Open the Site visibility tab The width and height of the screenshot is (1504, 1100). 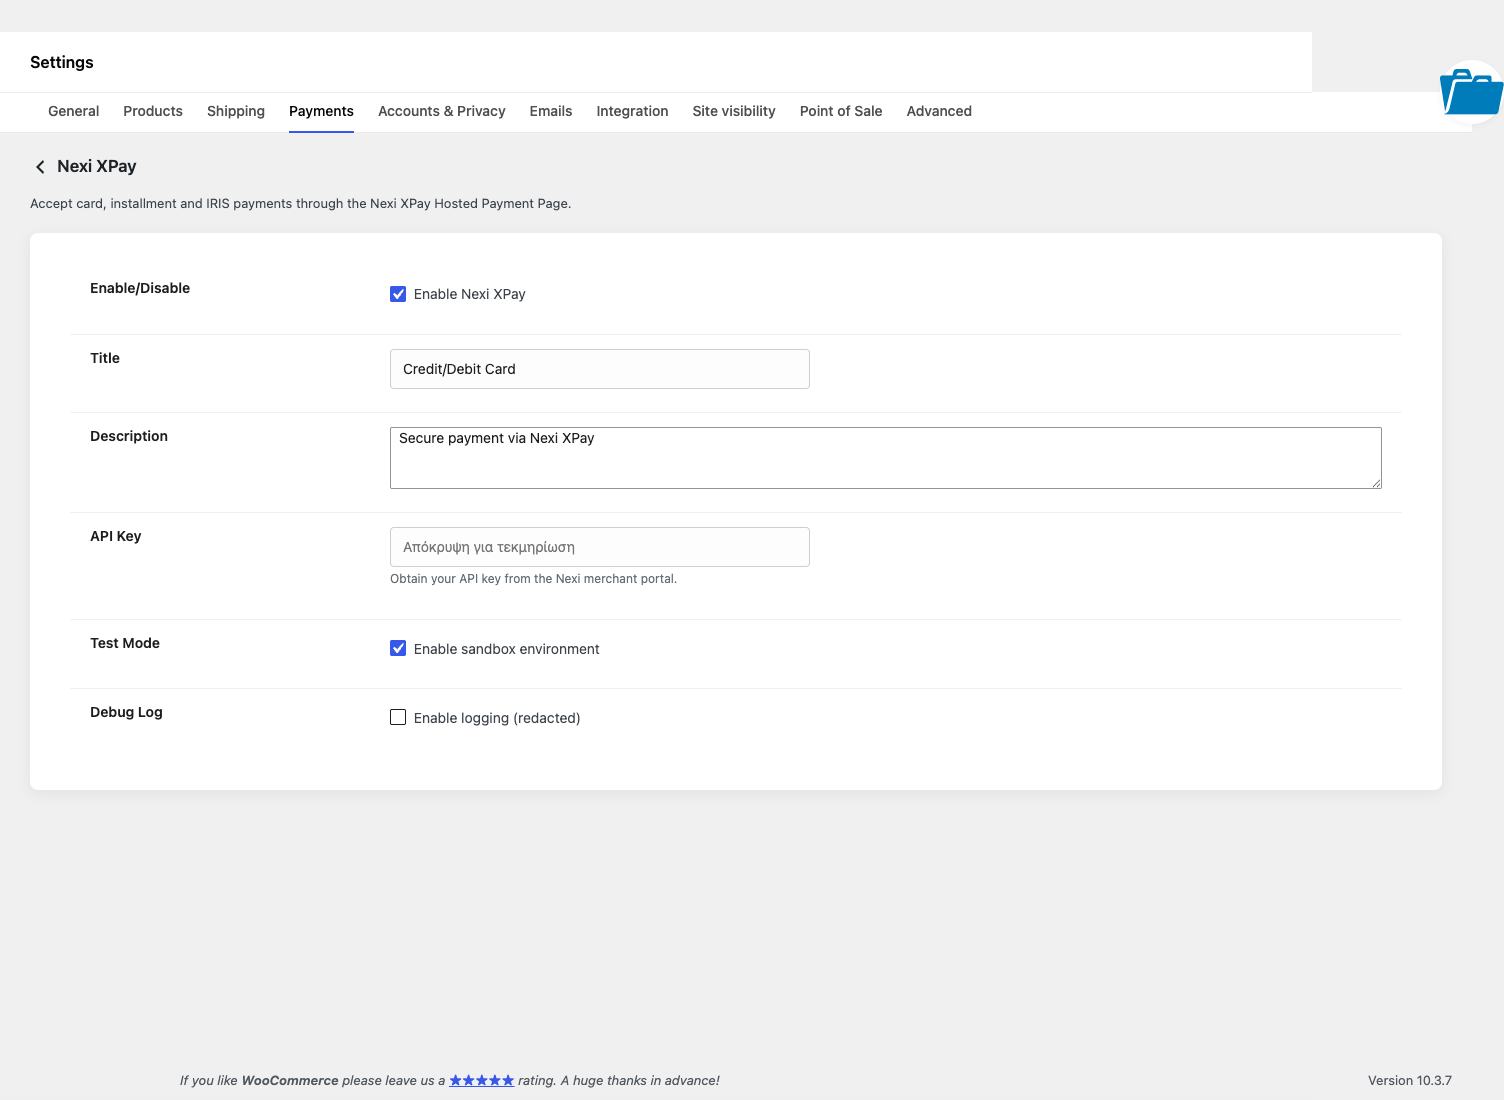click(x=734, y=111)
